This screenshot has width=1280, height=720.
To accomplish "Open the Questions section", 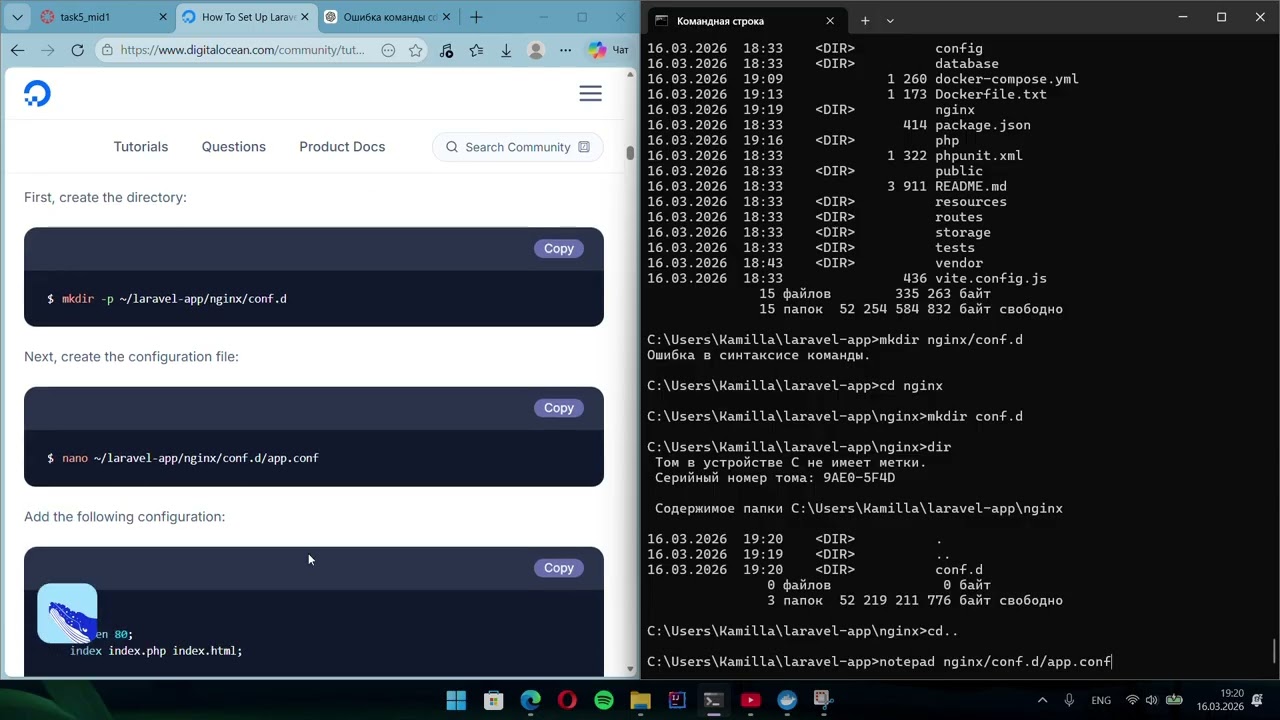I will (x=234, y=147).
